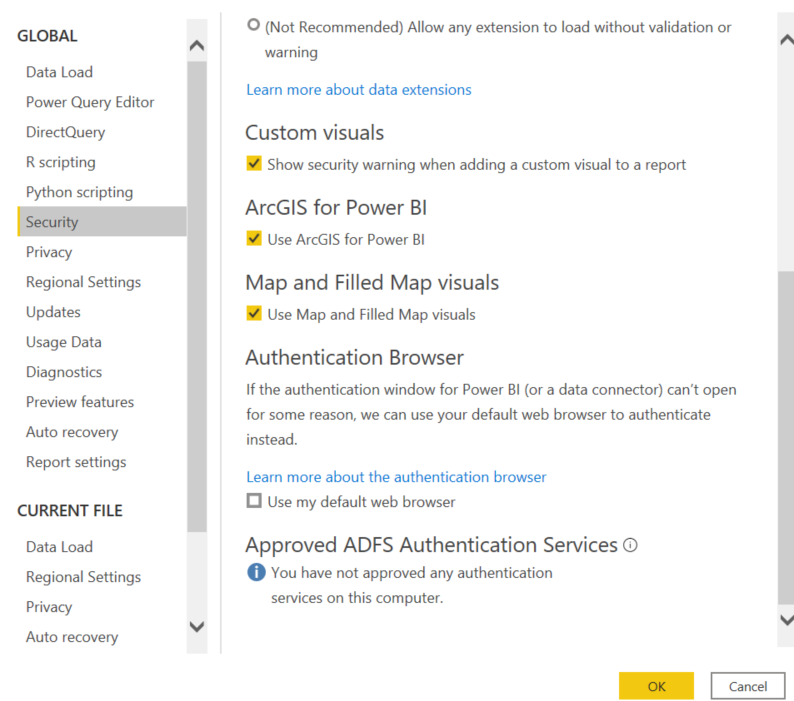Open Current File Data Load settings

point(59,547)
